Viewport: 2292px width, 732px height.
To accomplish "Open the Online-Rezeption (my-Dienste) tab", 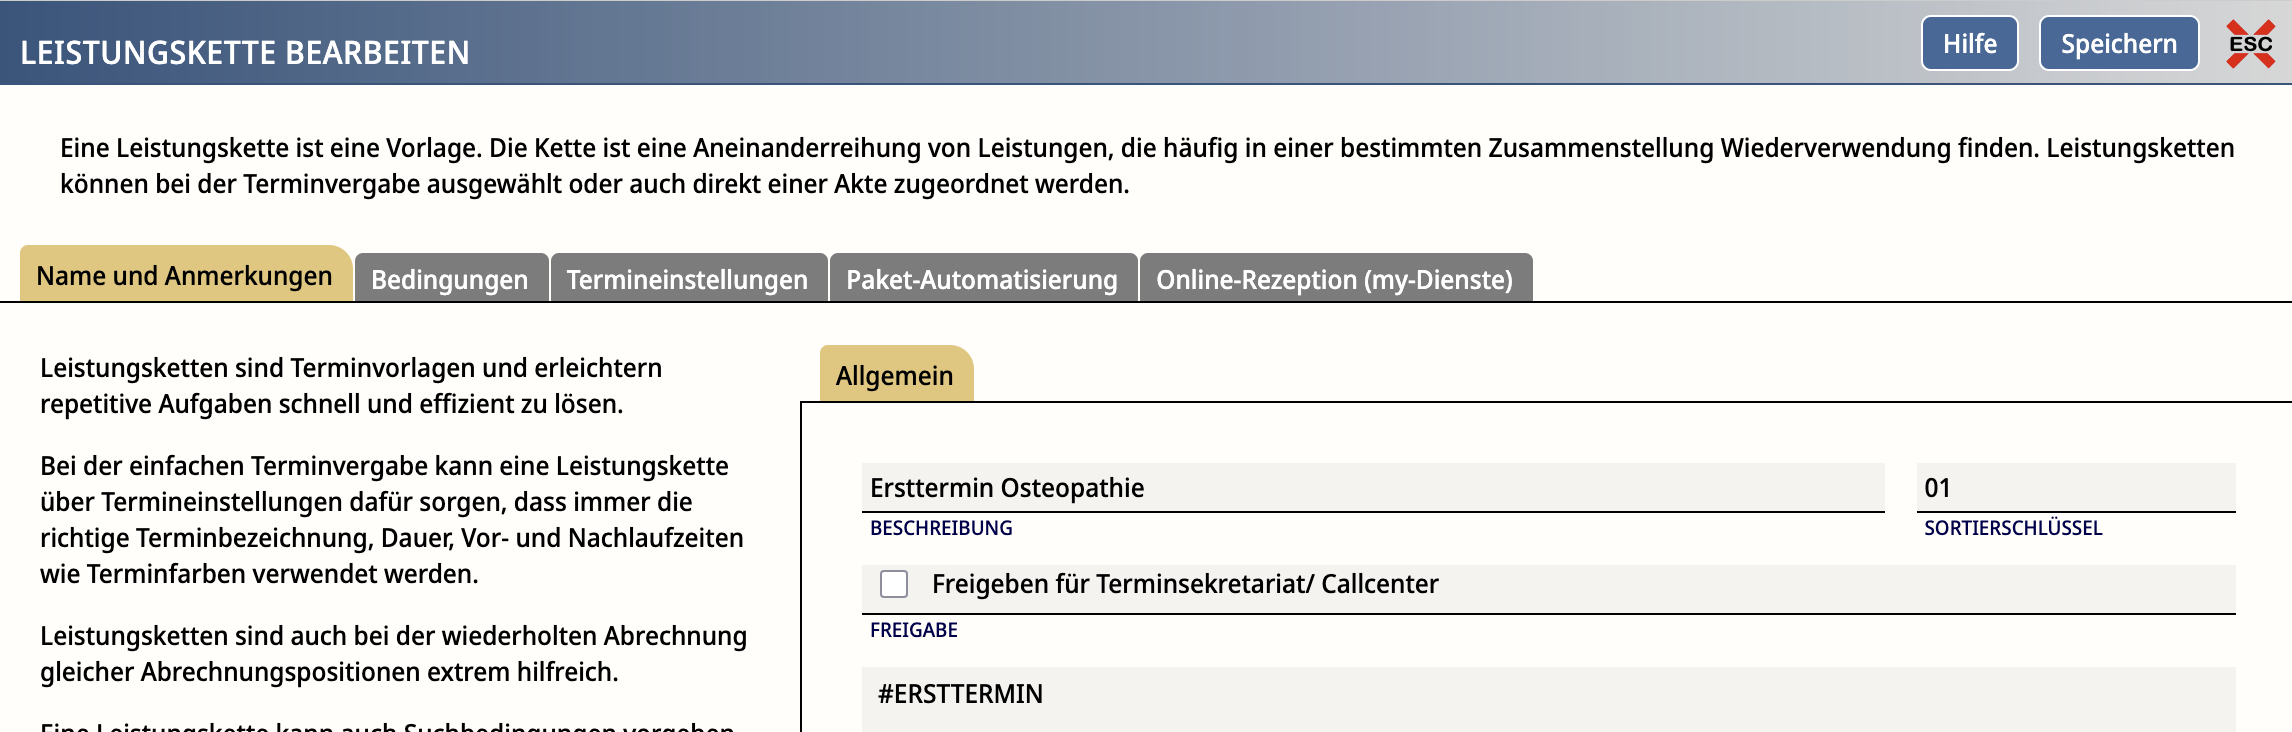I will point(1334,280).
